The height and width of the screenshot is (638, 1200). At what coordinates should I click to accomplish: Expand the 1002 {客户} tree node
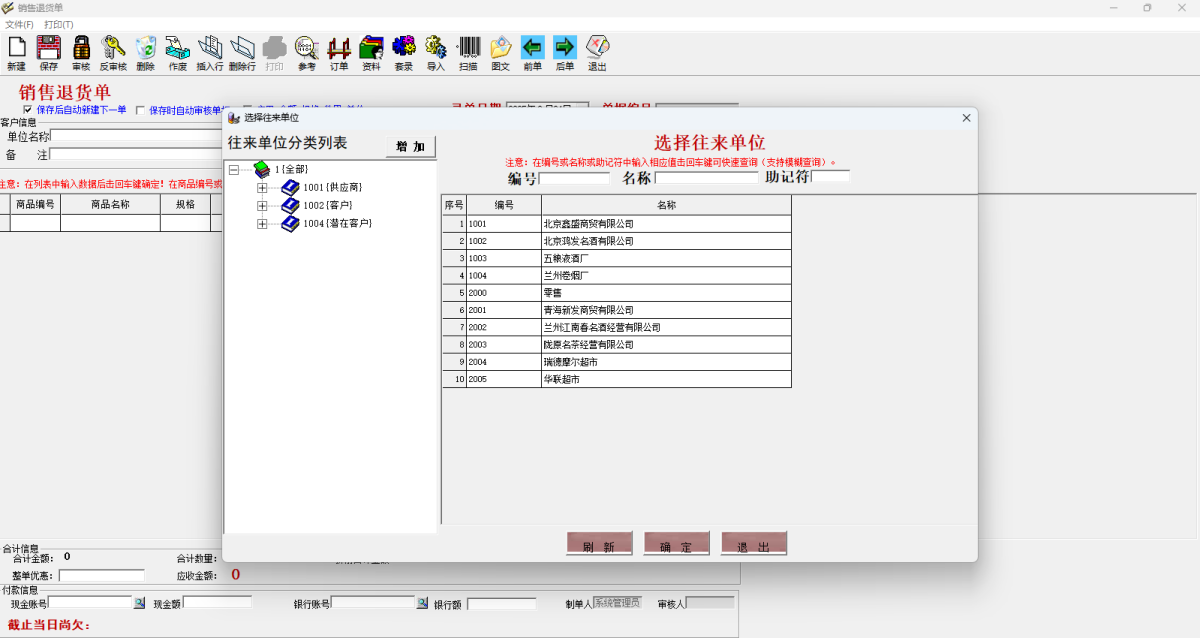point(262,205)
